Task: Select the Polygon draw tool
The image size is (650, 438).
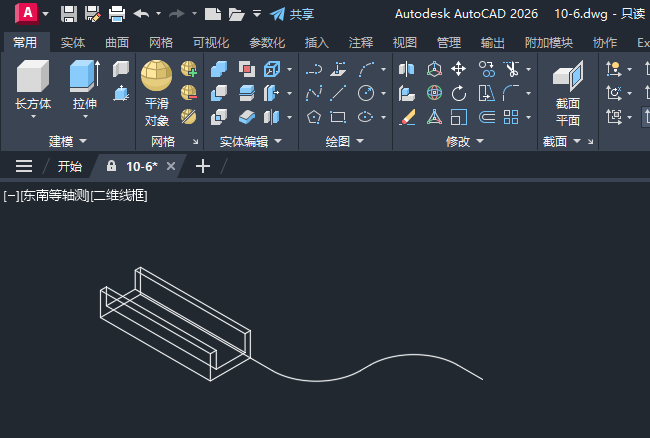Action: tap(314, 117)
